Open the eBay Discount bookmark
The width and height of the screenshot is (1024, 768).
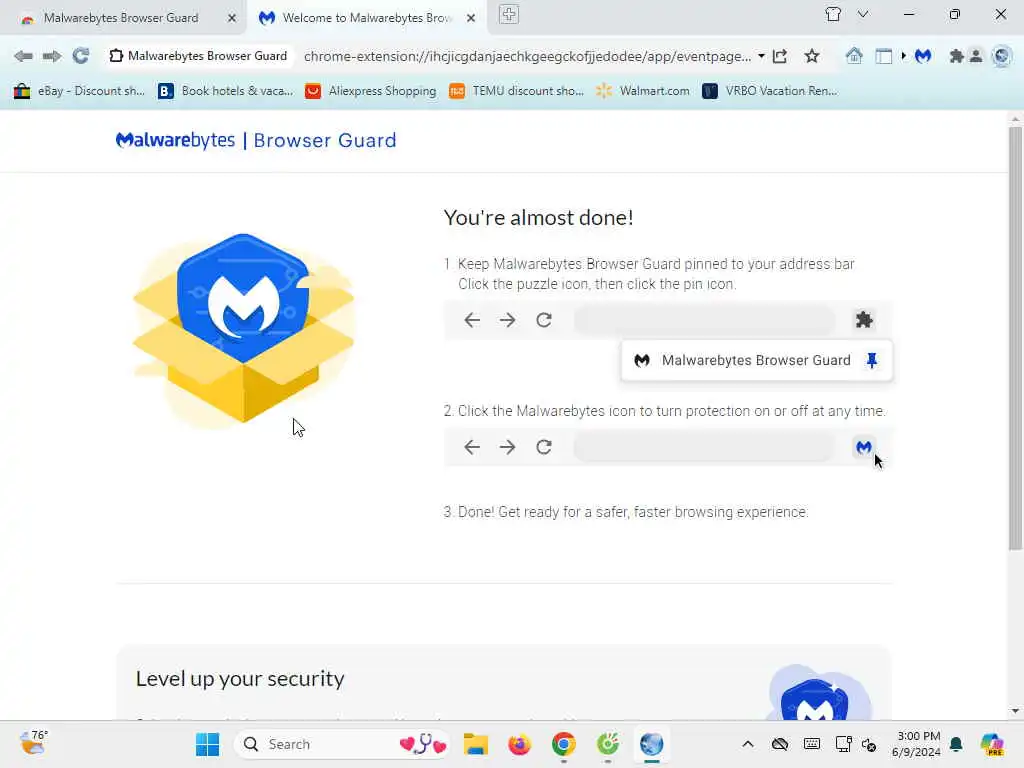point(79,91)
